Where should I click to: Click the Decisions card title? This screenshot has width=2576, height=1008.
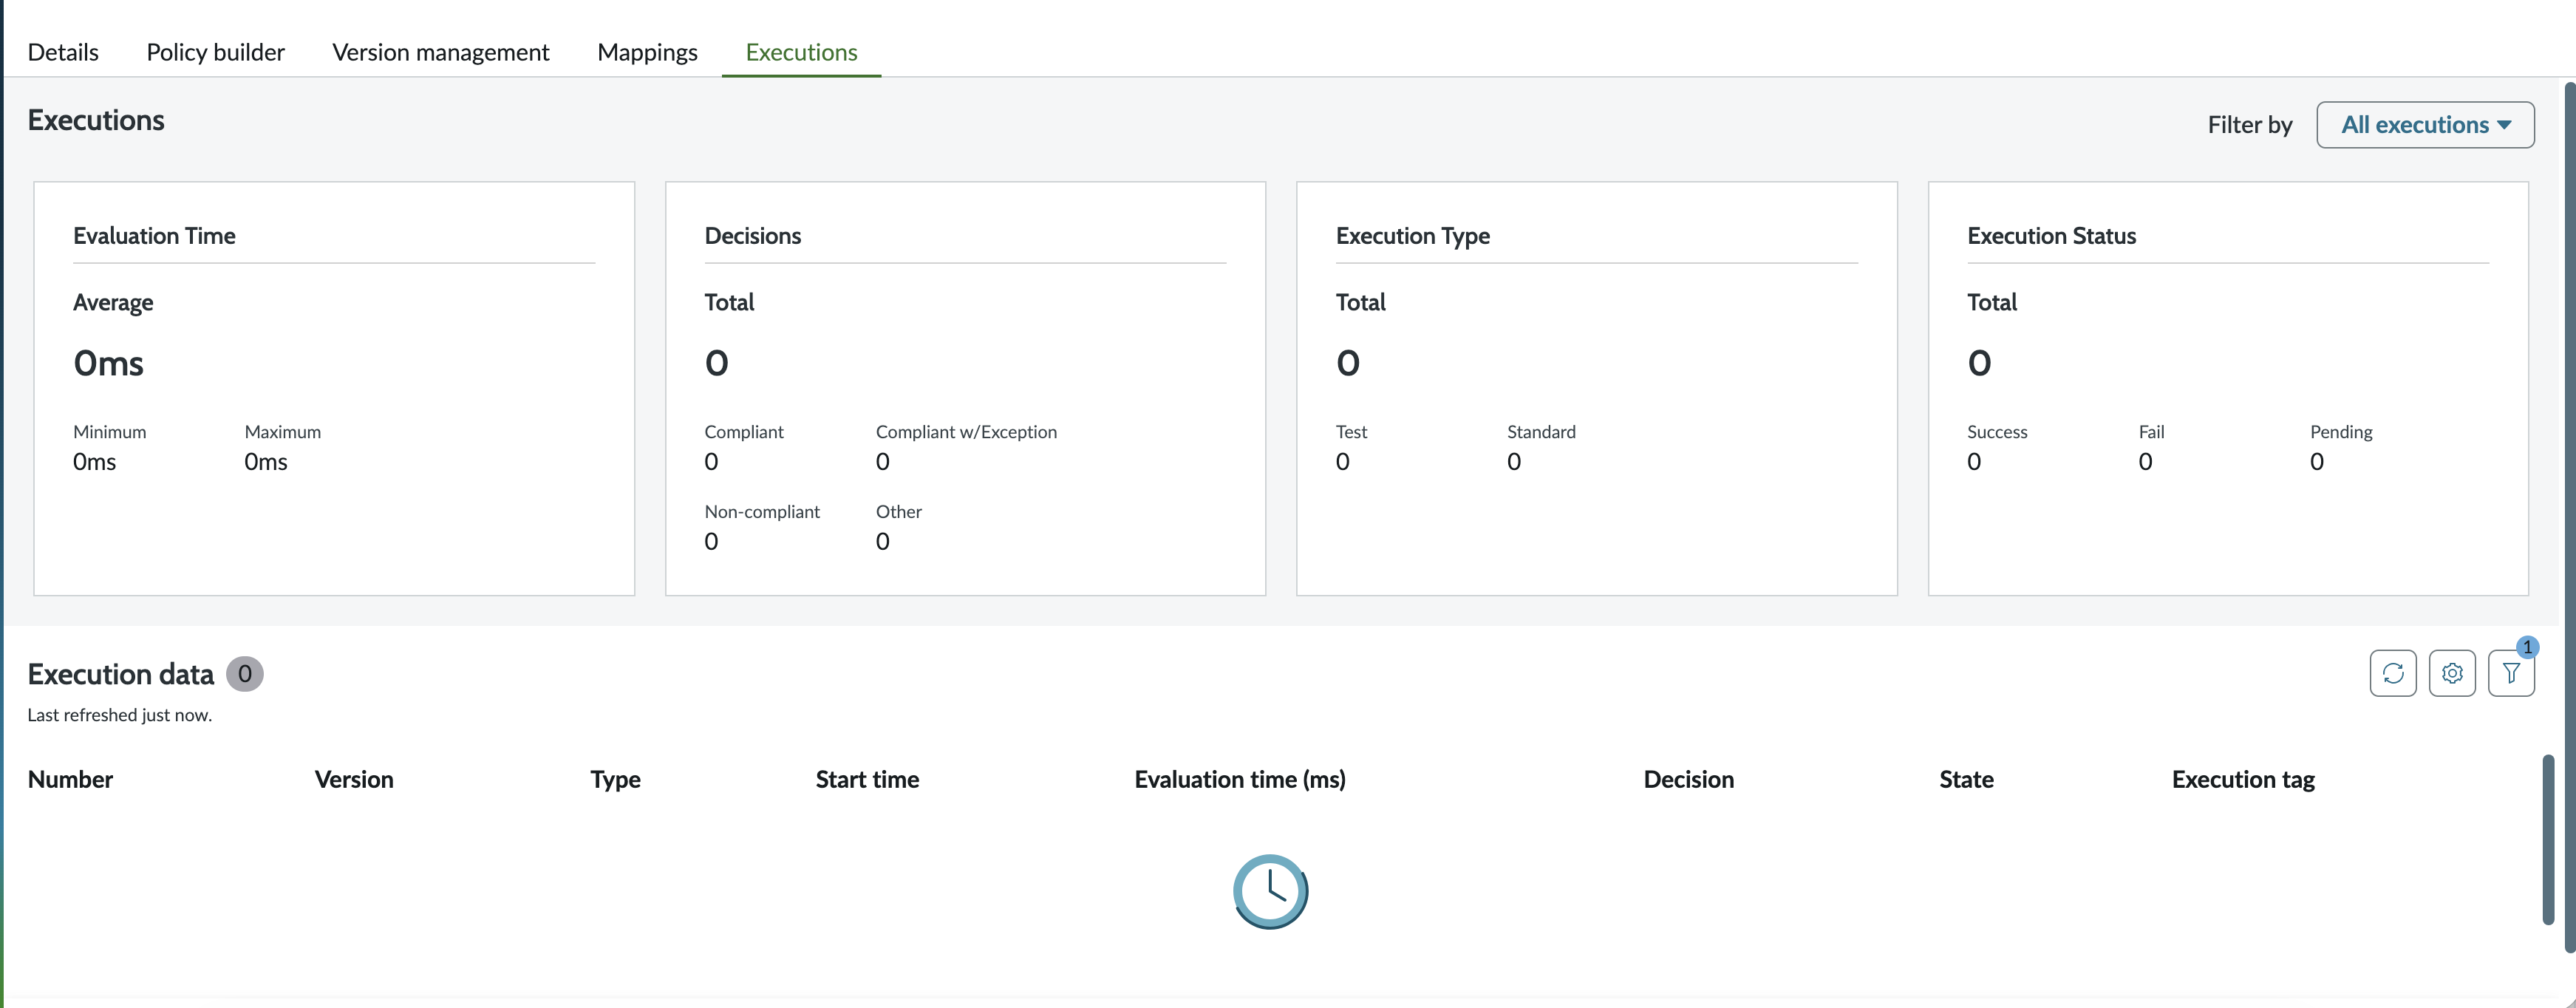[752, 236]
